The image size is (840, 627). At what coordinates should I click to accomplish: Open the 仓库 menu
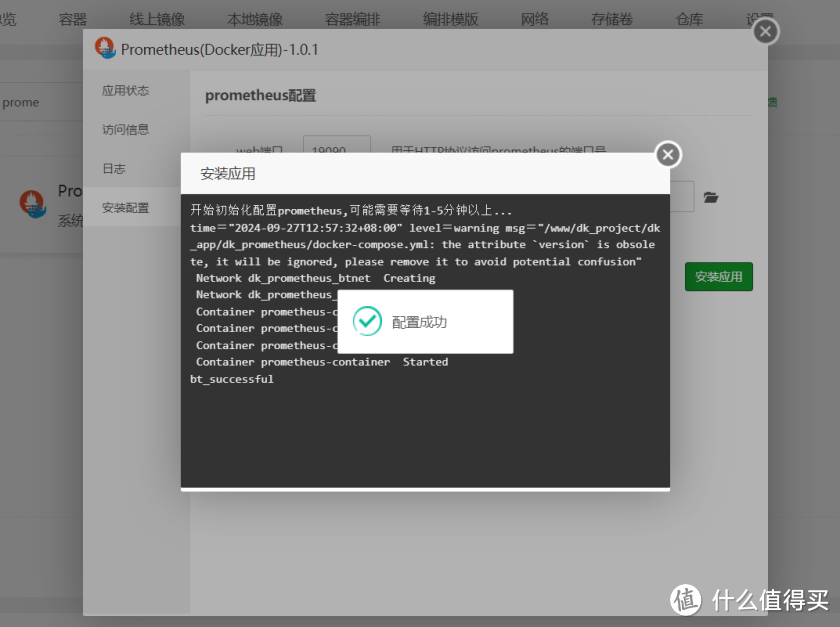coord(688,18)
